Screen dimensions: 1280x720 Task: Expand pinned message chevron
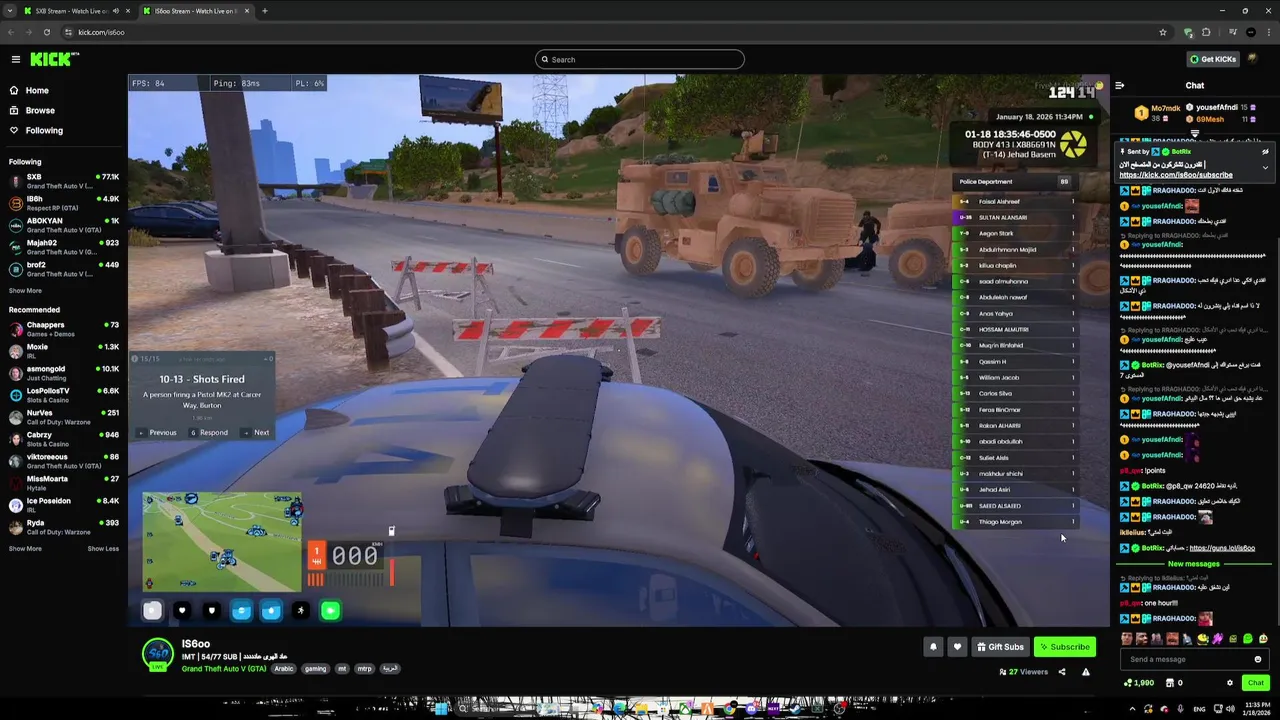[x=1265, y=167]
